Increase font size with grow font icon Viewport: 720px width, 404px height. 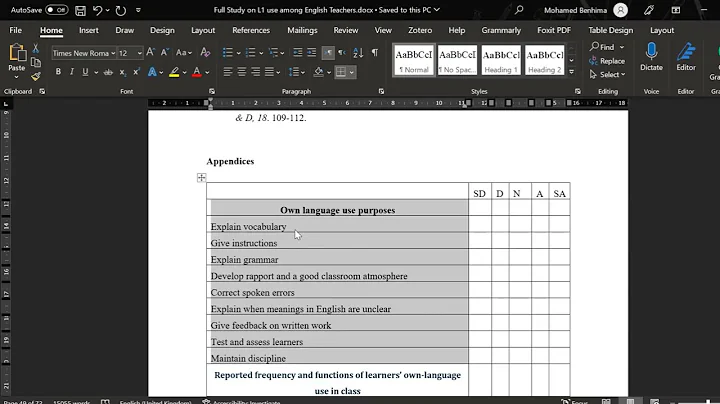pos(150,52)
